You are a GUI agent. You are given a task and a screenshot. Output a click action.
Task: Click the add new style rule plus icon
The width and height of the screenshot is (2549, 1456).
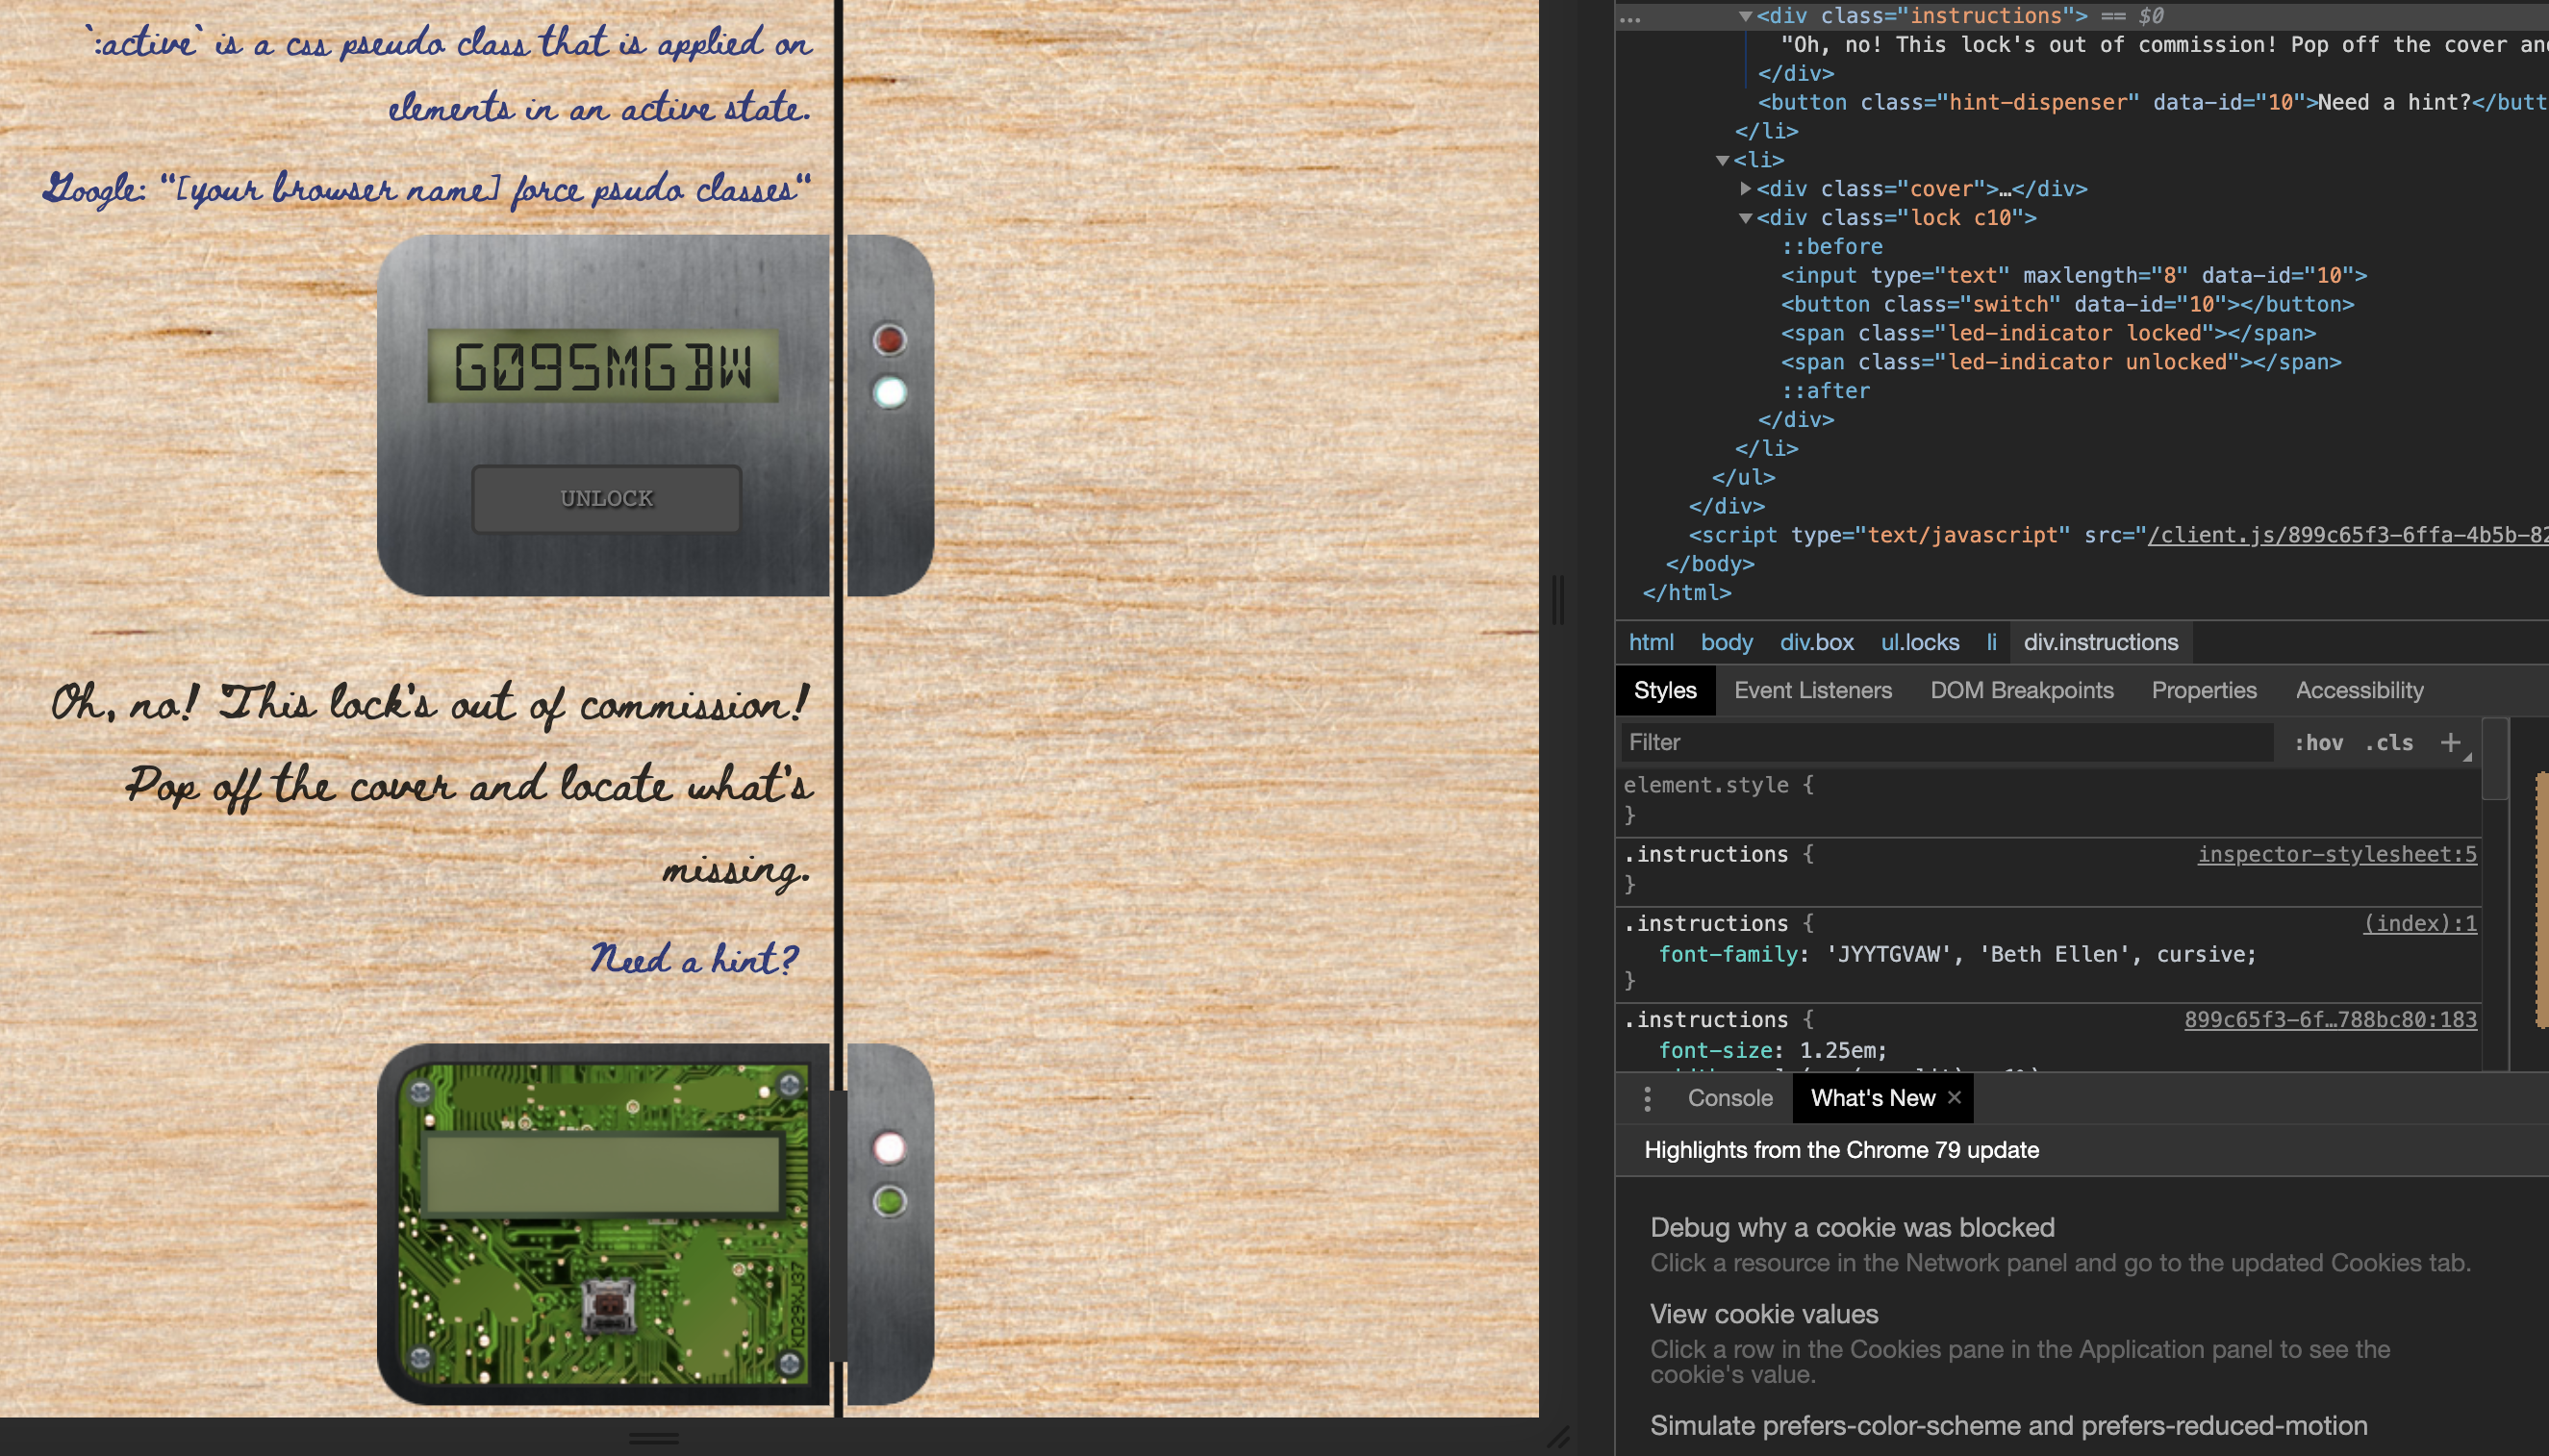tap(2449, 742)
